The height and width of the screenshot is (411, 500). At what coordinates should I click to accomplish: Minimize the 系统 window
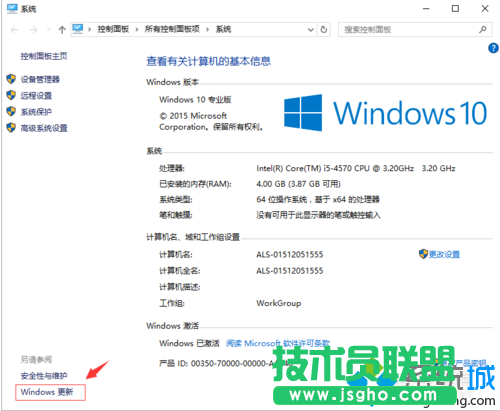(426, 9)
